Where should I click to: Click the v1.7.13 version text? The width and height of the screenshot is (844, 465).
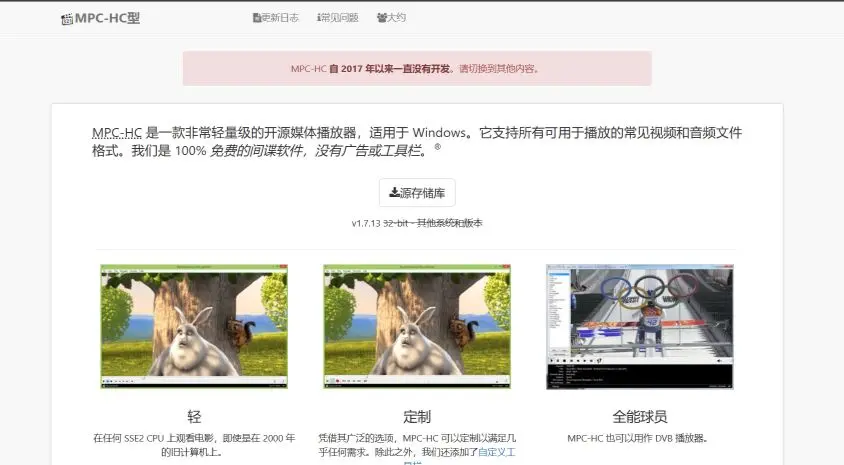tap(366, 223)
